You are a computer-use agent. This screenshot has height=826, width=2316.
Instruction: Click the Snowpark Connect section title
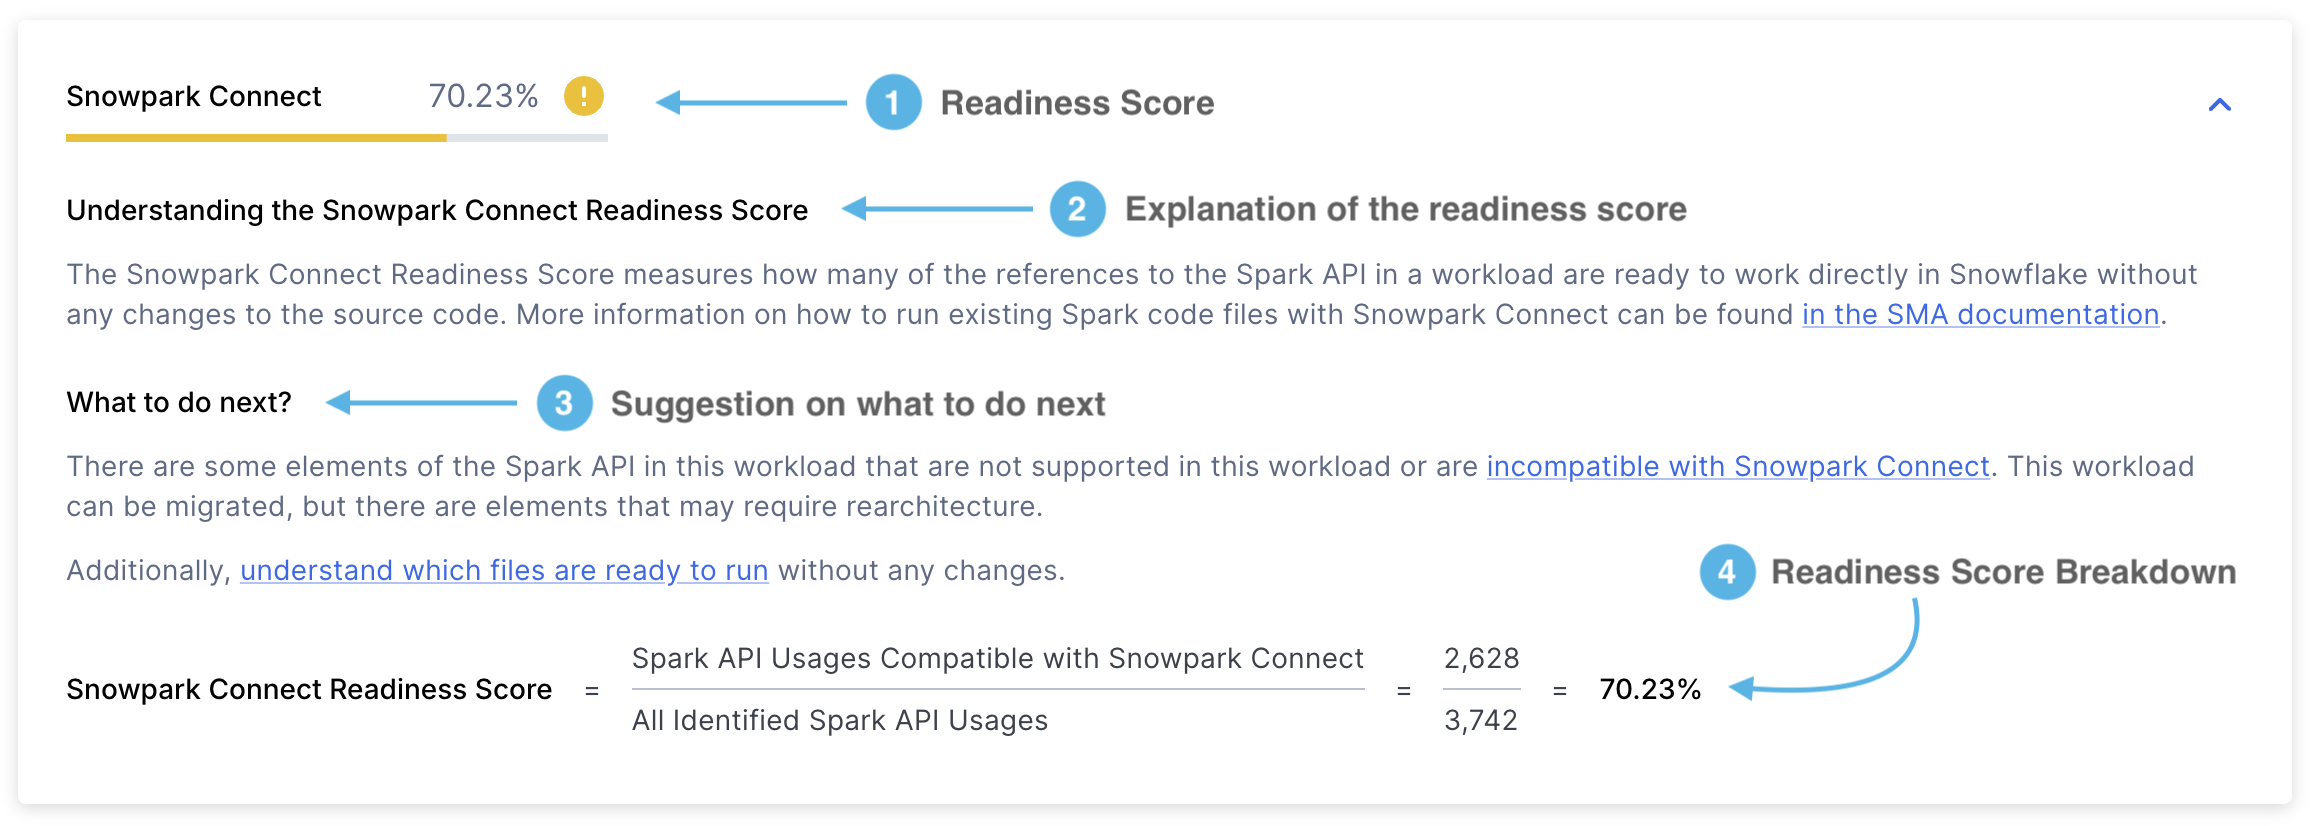click(x=193, y=96)
